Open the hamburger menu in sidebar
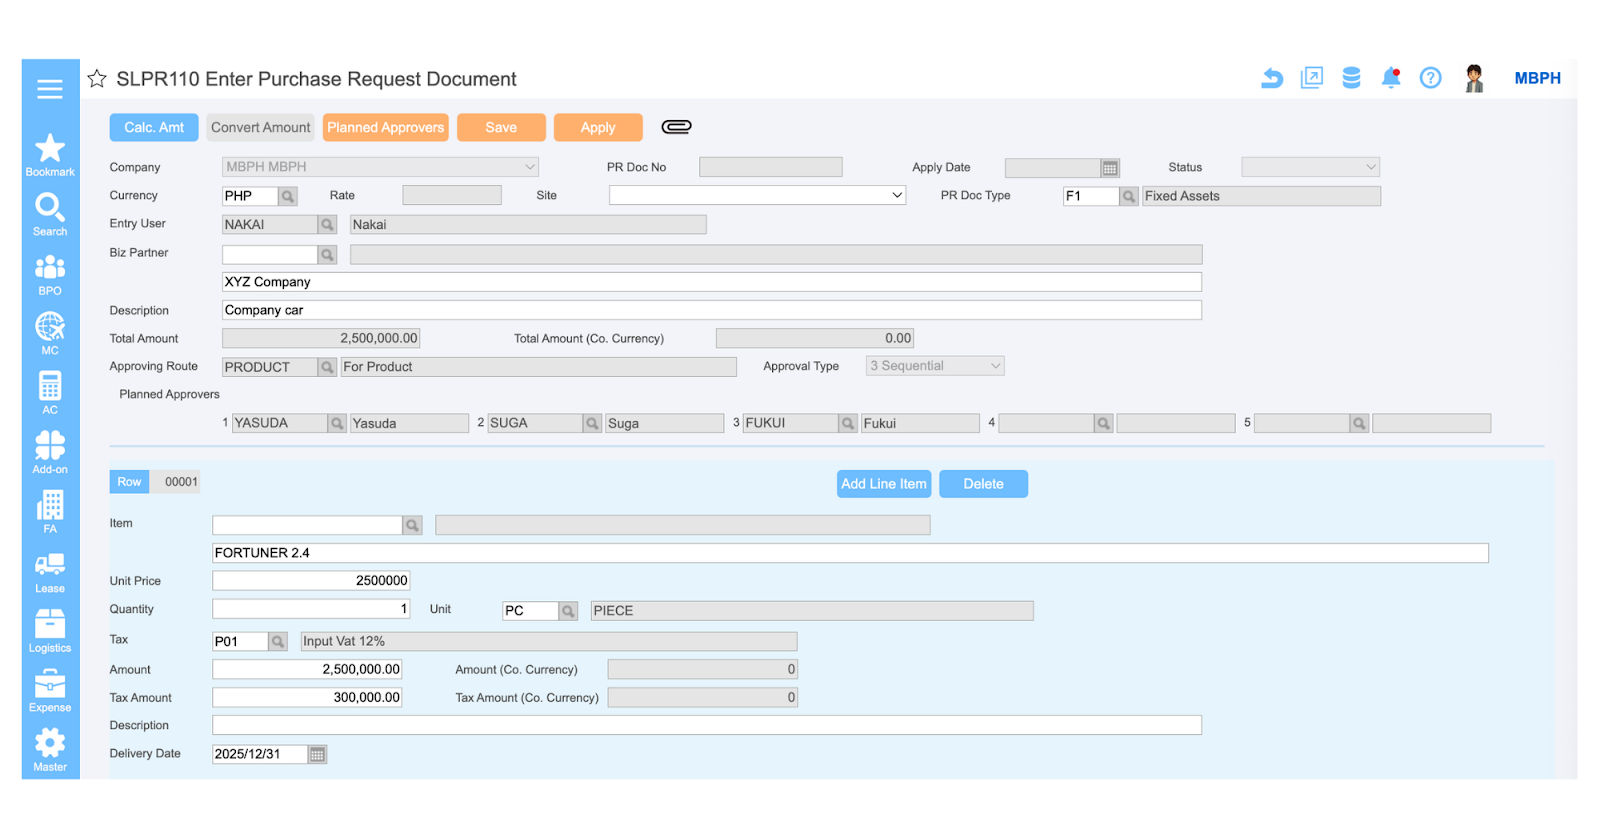The height and width of the screenshot is (838, 1600). pyautogui.click(x=50, y=89)
